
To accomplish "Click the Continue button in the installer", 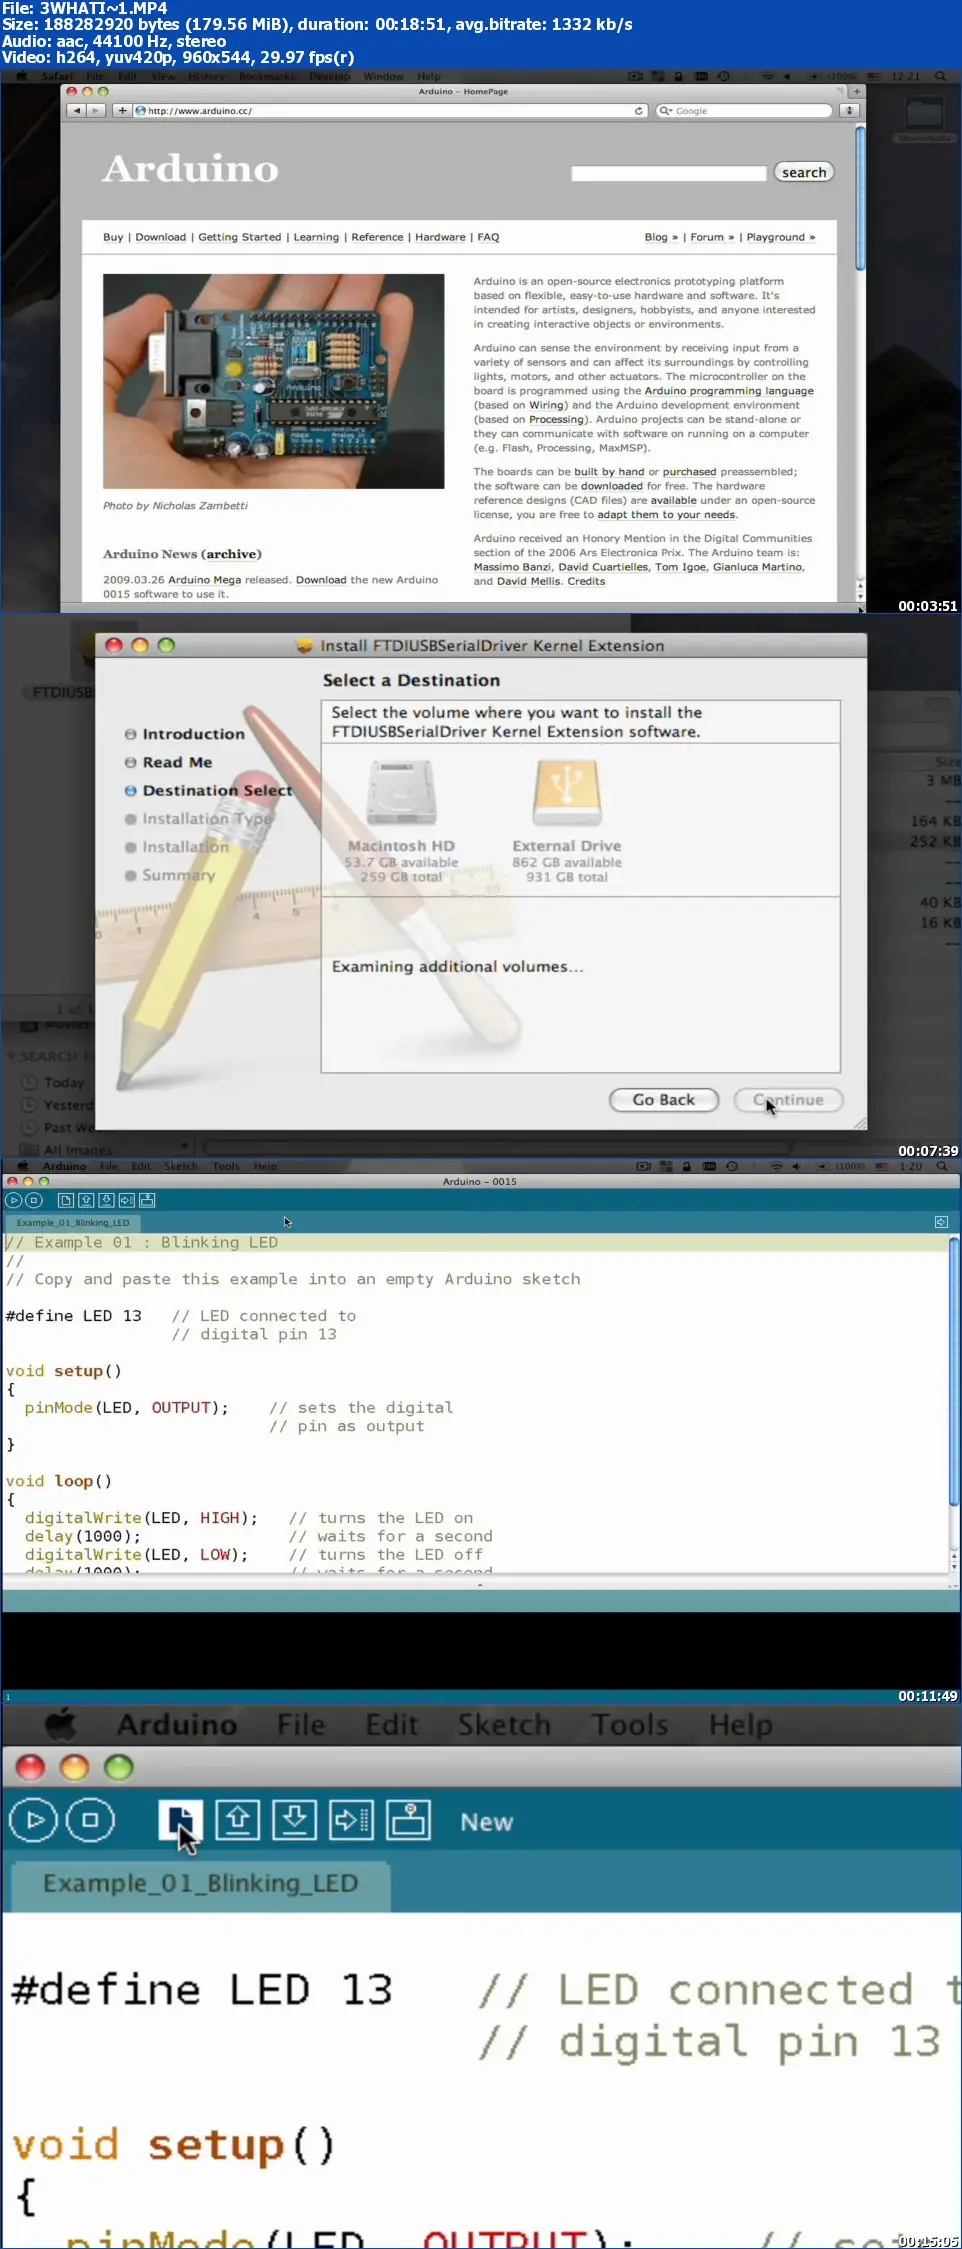I will (789, 1100).
